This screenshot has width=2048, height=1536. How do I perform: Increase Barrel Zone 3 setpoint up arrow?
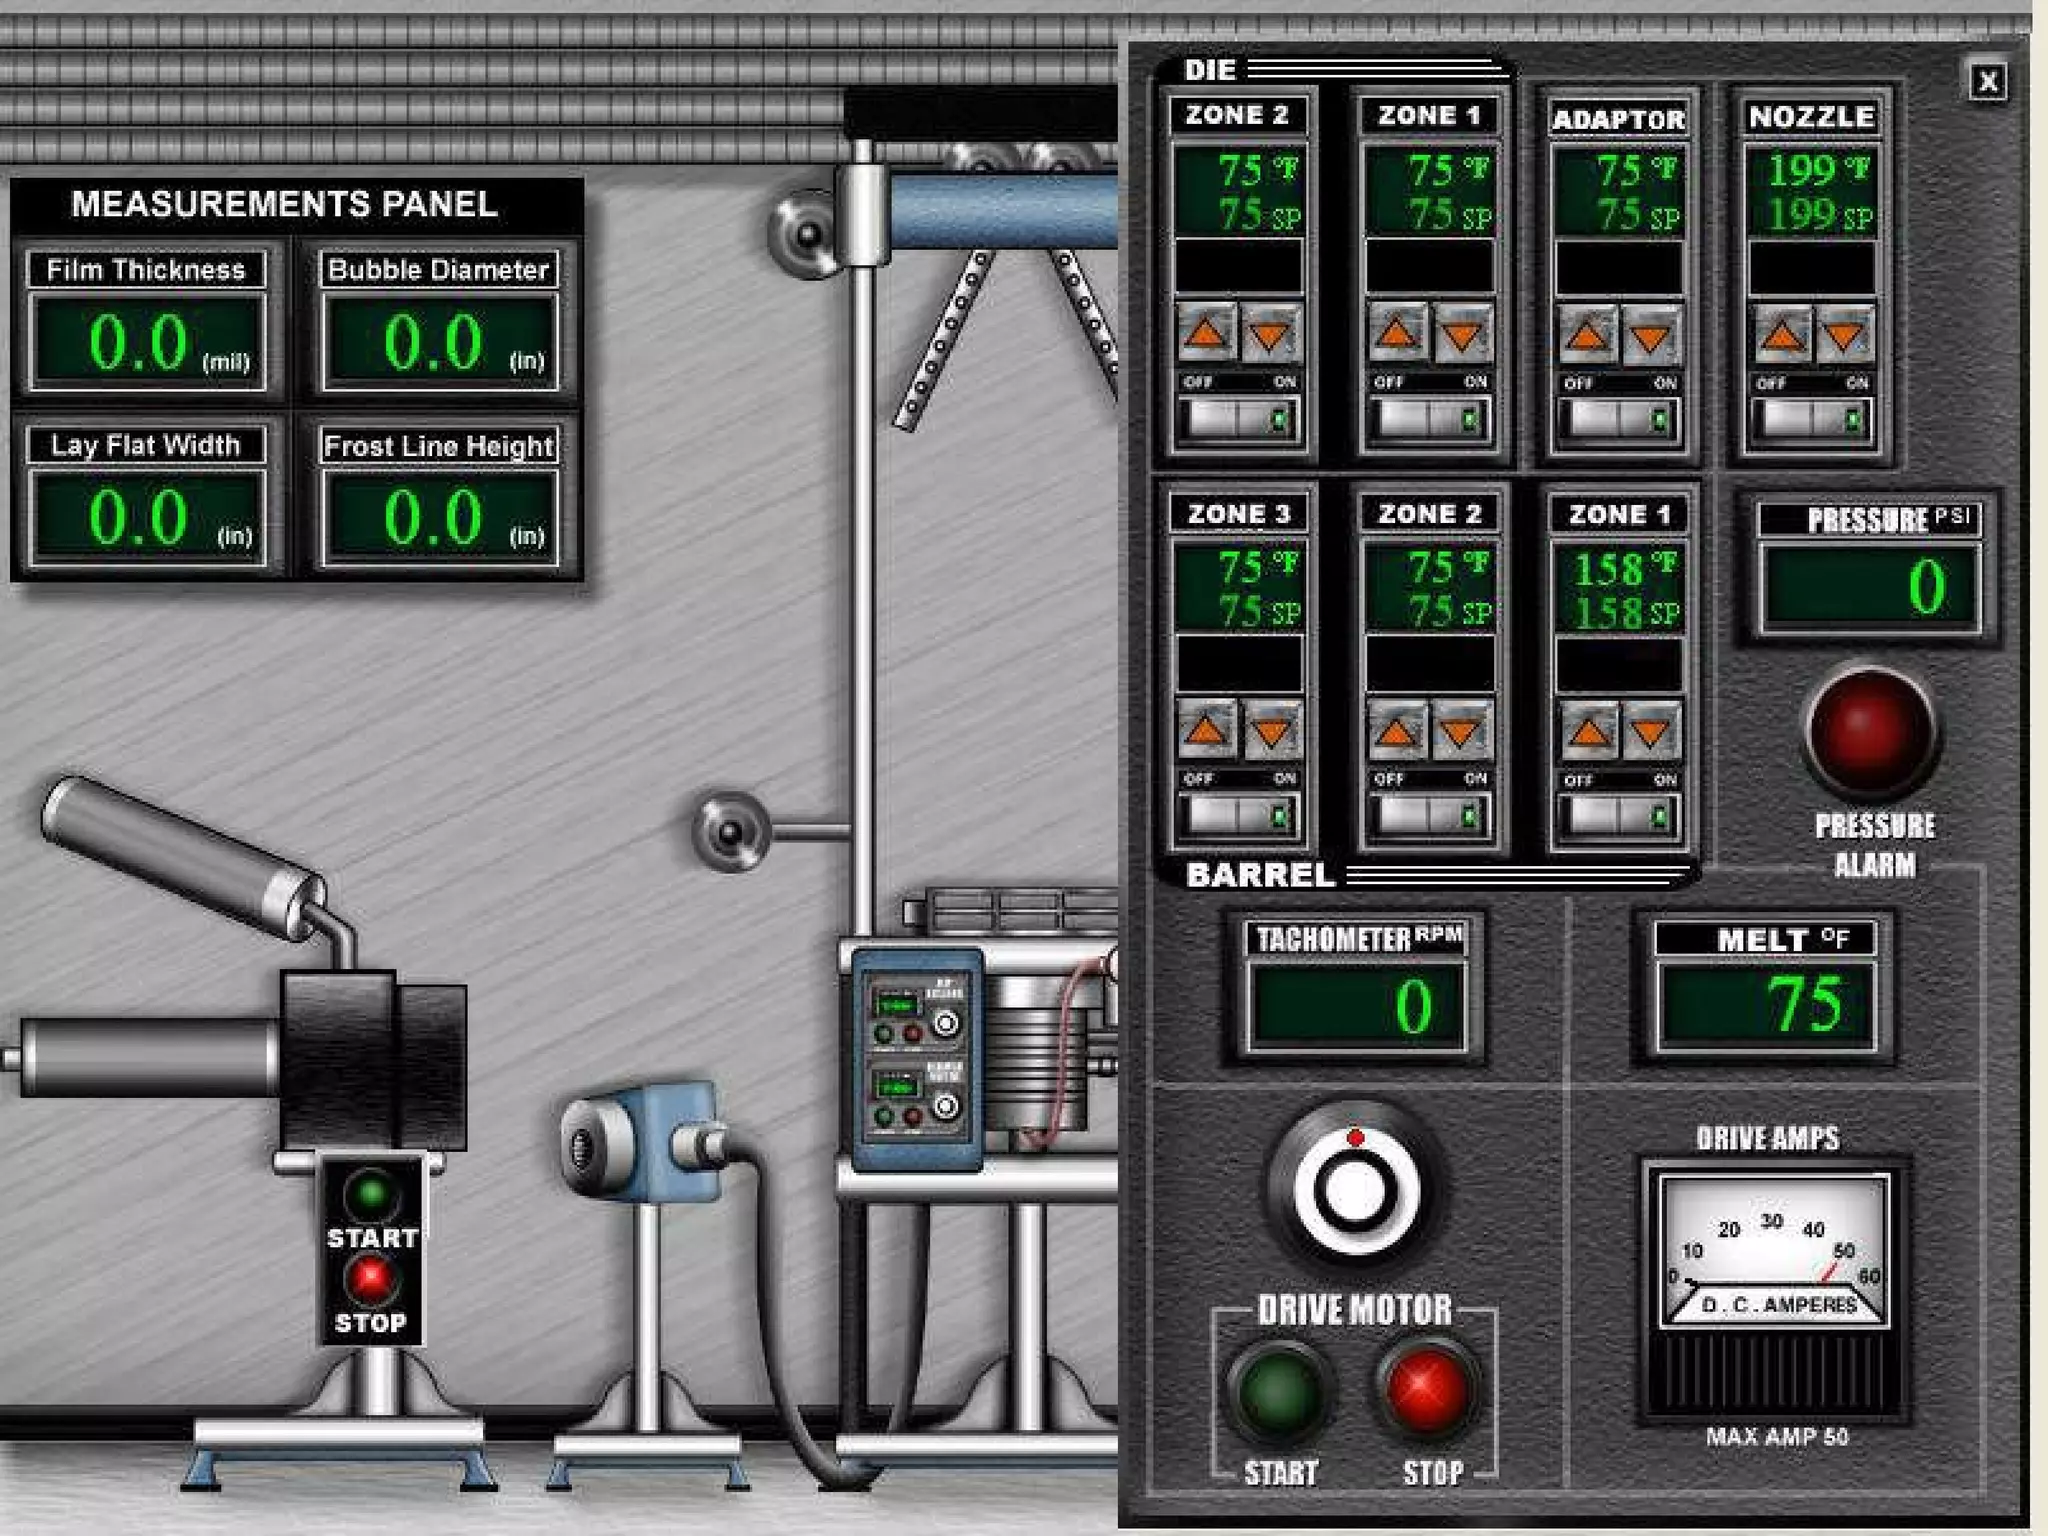(1207, 729)
